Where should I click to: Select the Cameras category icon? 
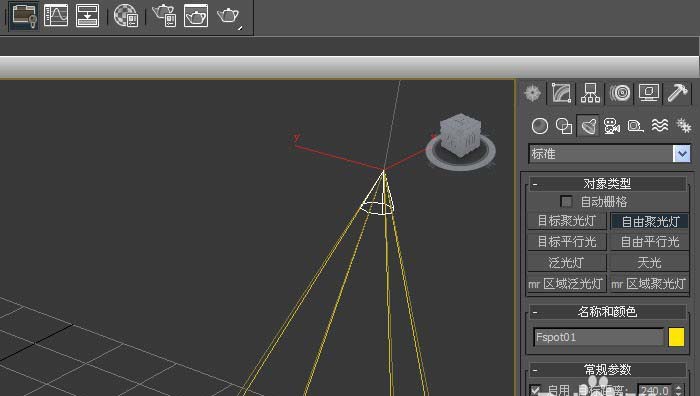[x=612, y=126]
